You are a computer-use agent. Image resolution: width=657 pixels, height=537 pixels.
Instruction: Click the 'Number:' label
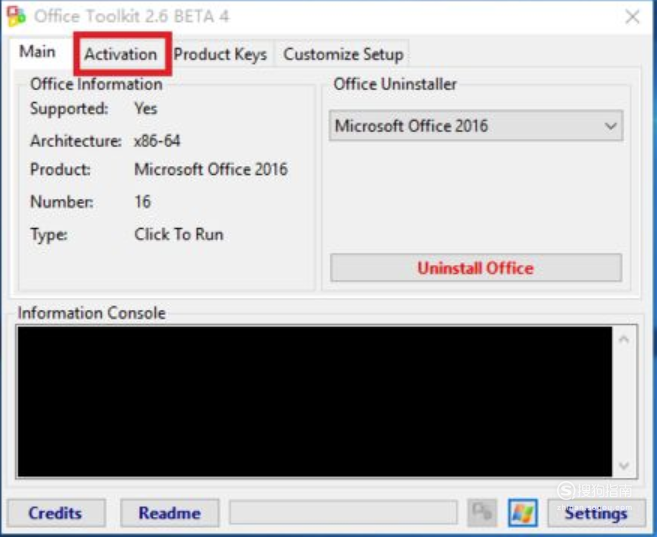pyautogui.click(x=62, y=201)
